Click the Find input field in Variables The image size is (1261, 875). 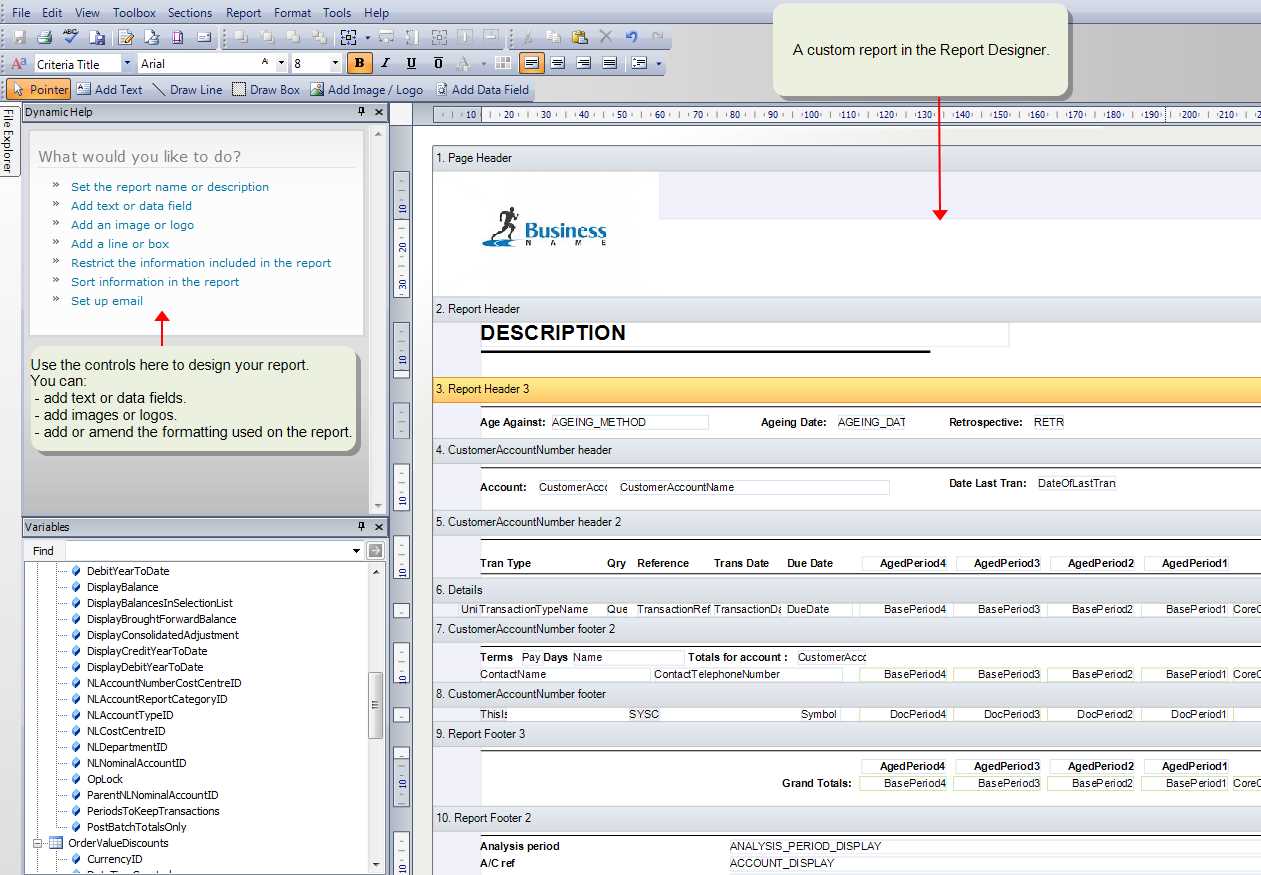pos(207,550)
